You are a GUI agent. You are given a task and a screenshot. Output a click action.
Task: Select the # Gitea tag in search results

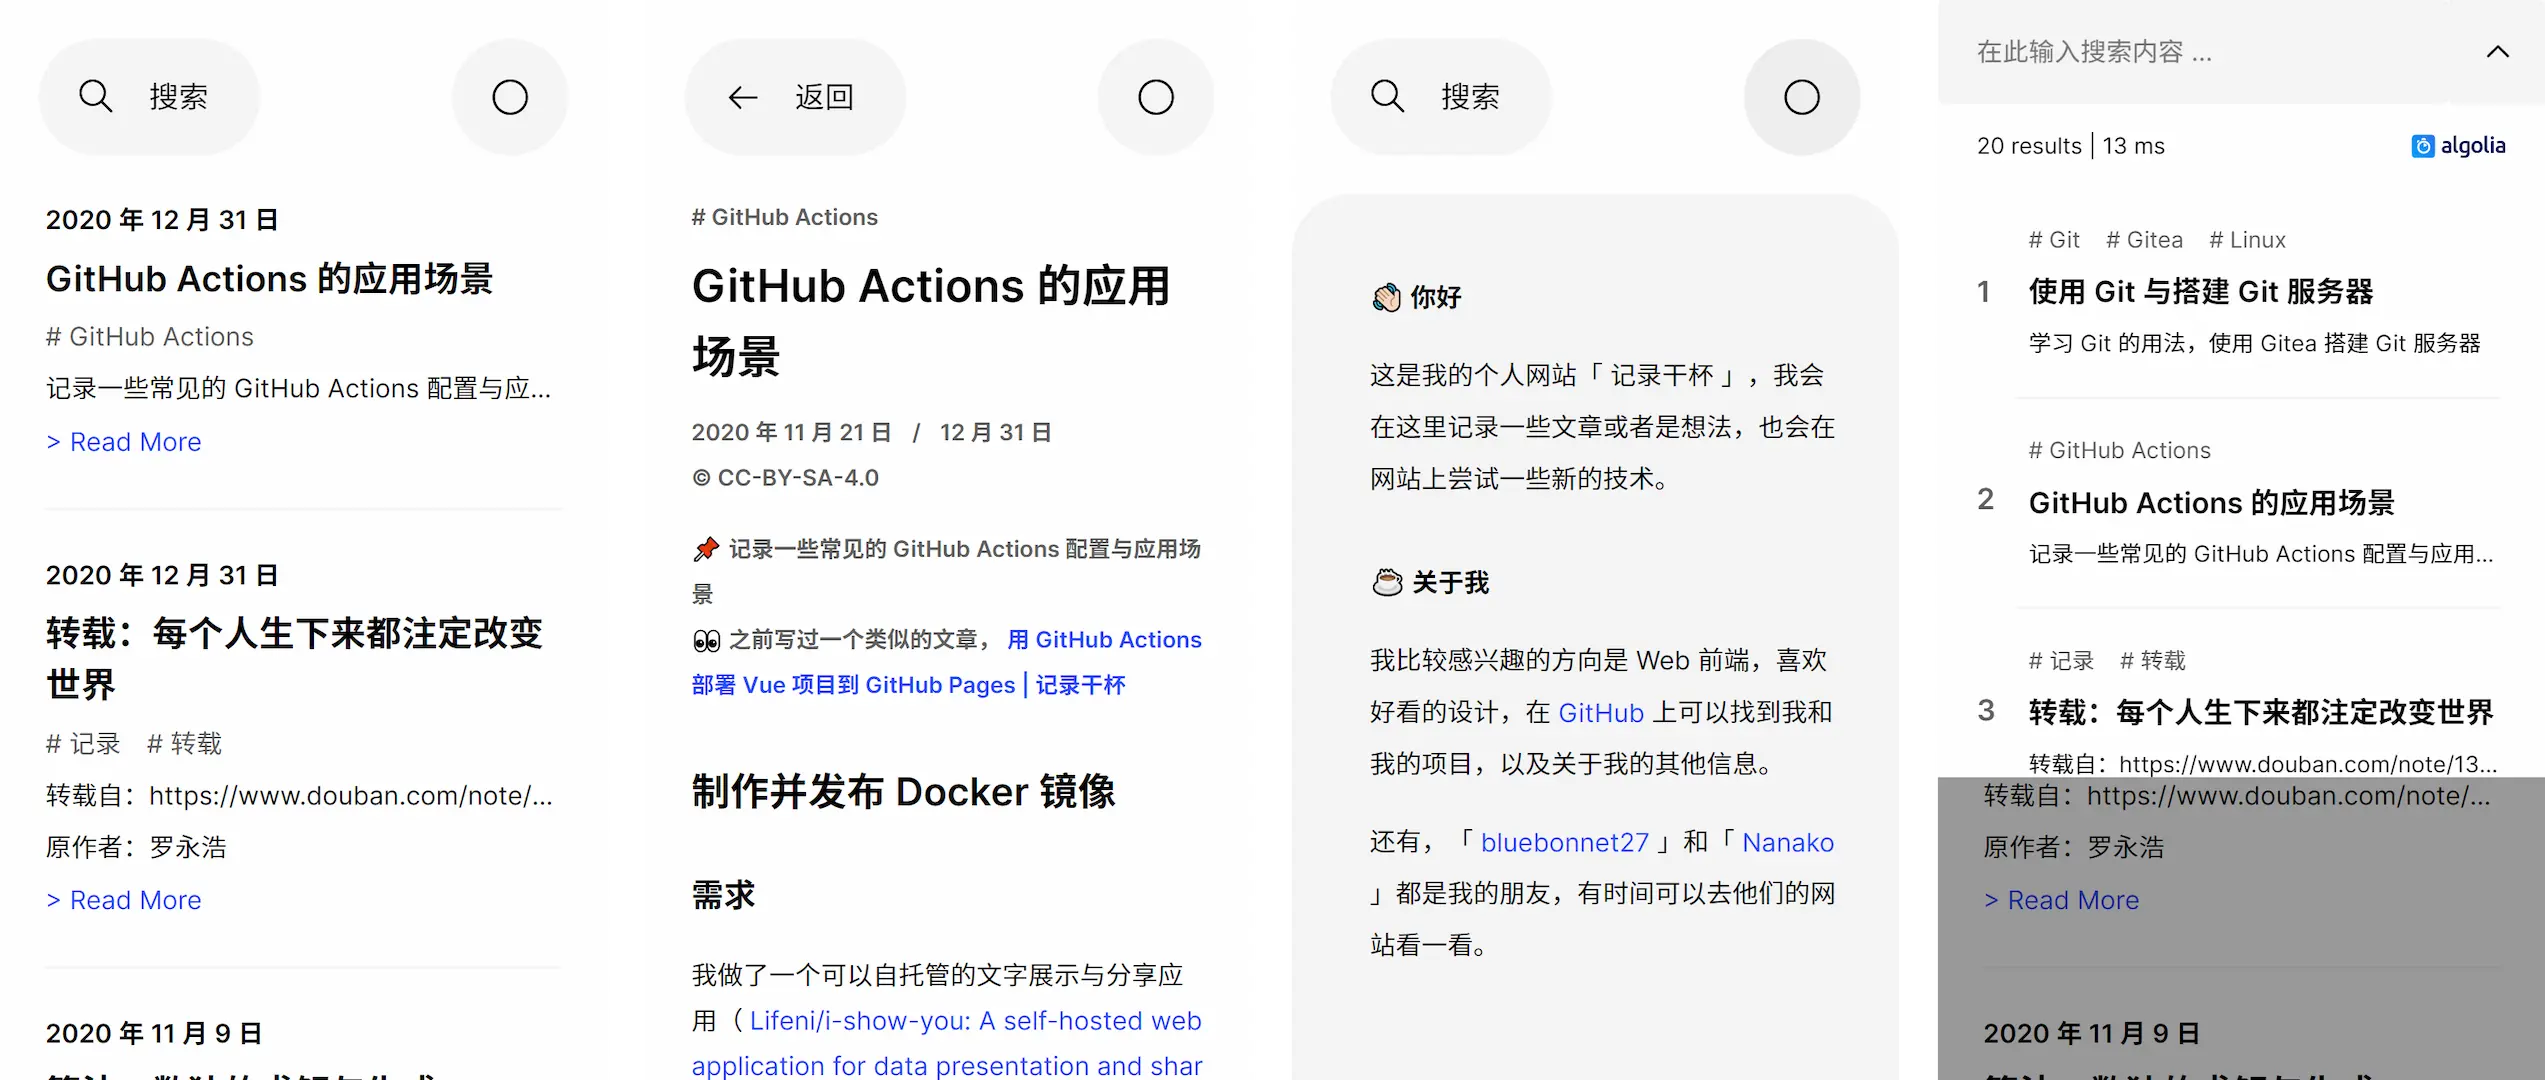(2144, 240)
